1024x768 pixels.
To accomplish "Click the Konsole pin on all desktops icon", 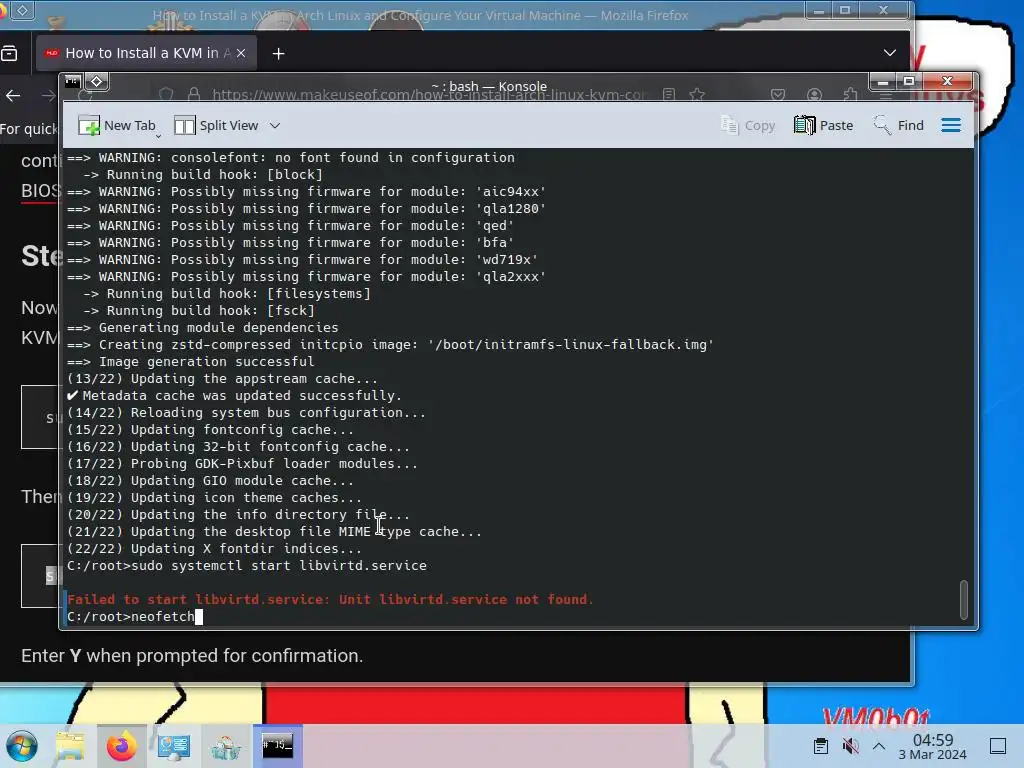I will [97, 82].
